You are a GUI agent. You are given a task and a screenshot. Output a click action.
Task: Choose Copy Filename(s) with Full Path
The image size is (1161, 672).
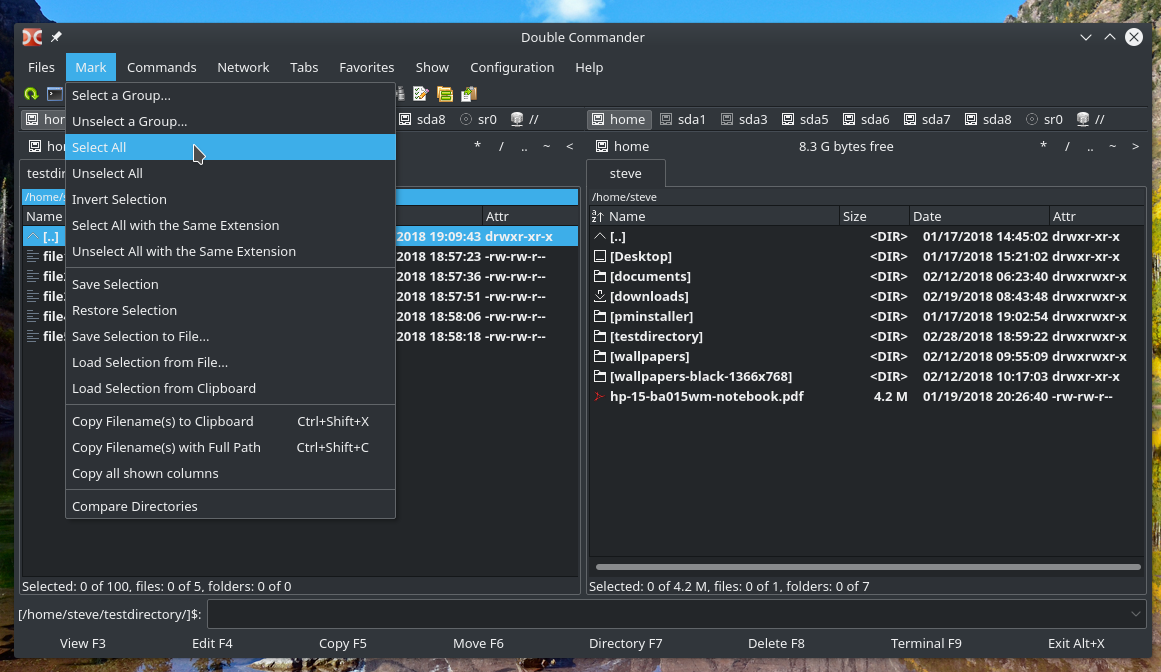[230, 447]
